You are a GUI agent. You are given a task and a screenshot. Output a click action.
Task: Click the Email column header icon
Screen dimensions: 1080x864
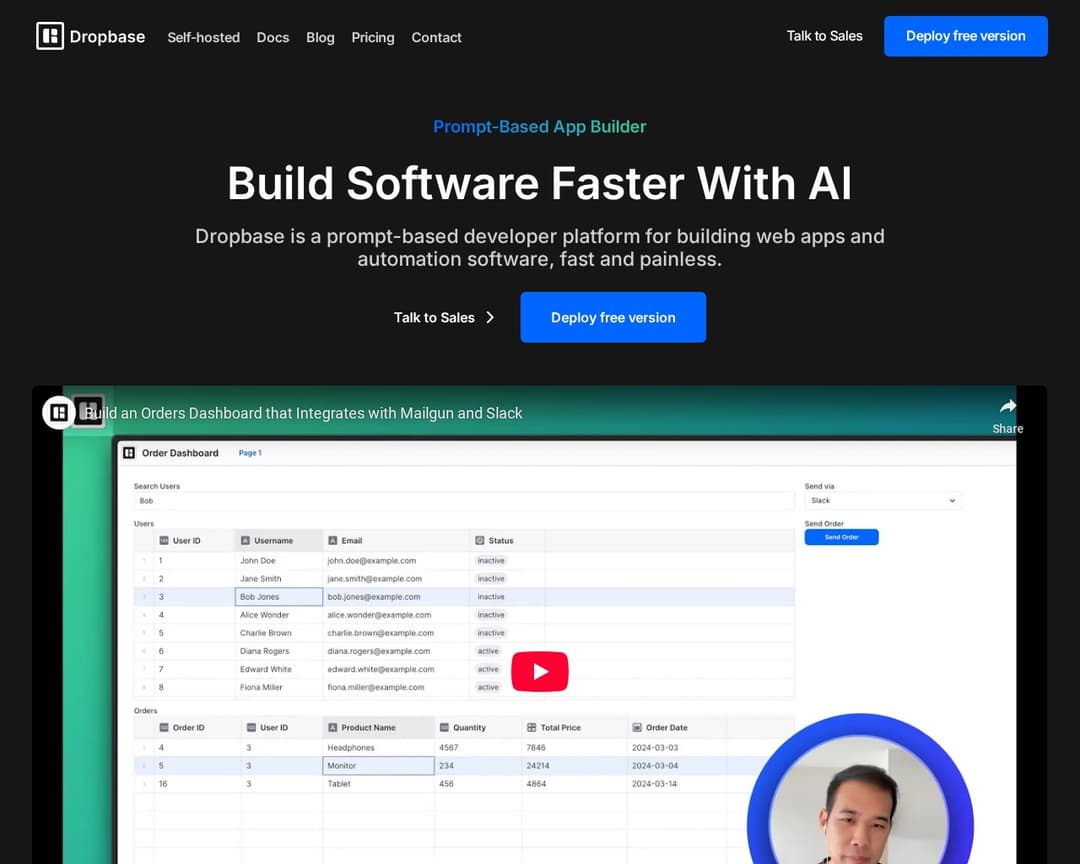(x=333, y=541)
